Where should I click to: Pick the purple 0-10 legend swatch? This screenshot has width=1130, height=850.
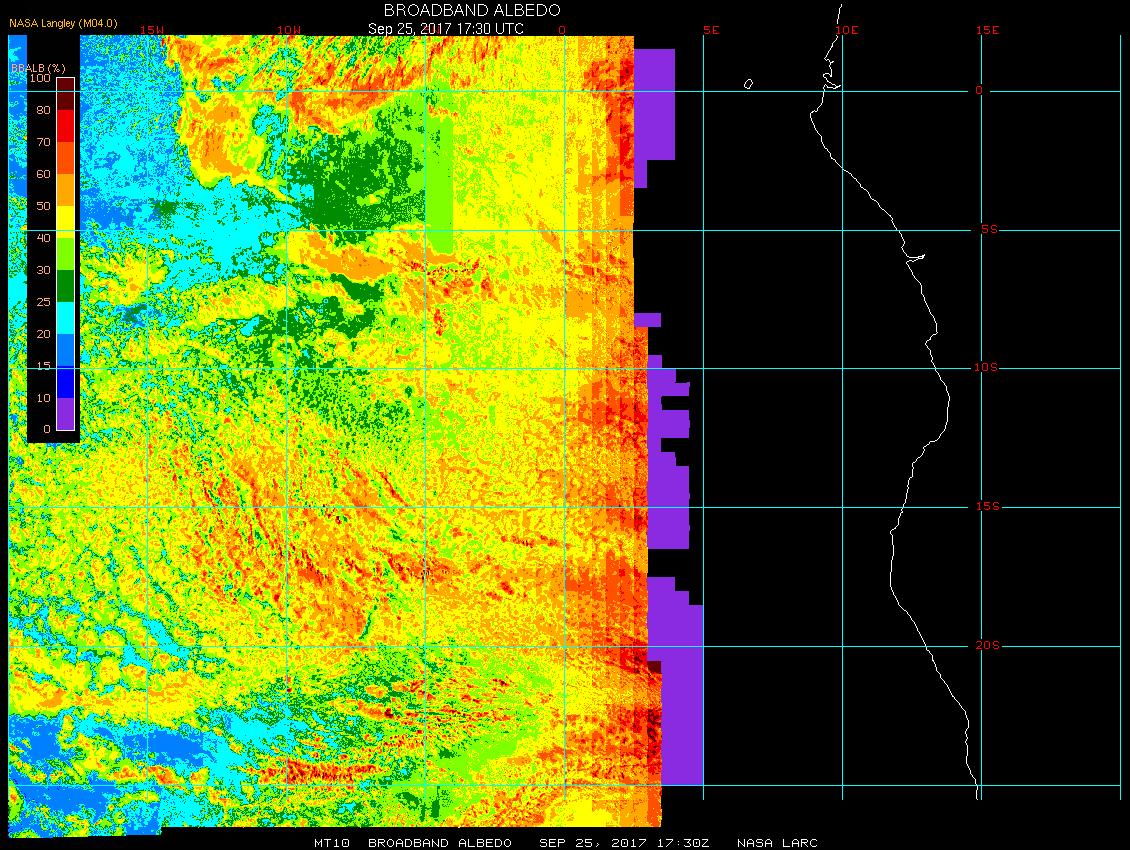click(x=66, y=414)
